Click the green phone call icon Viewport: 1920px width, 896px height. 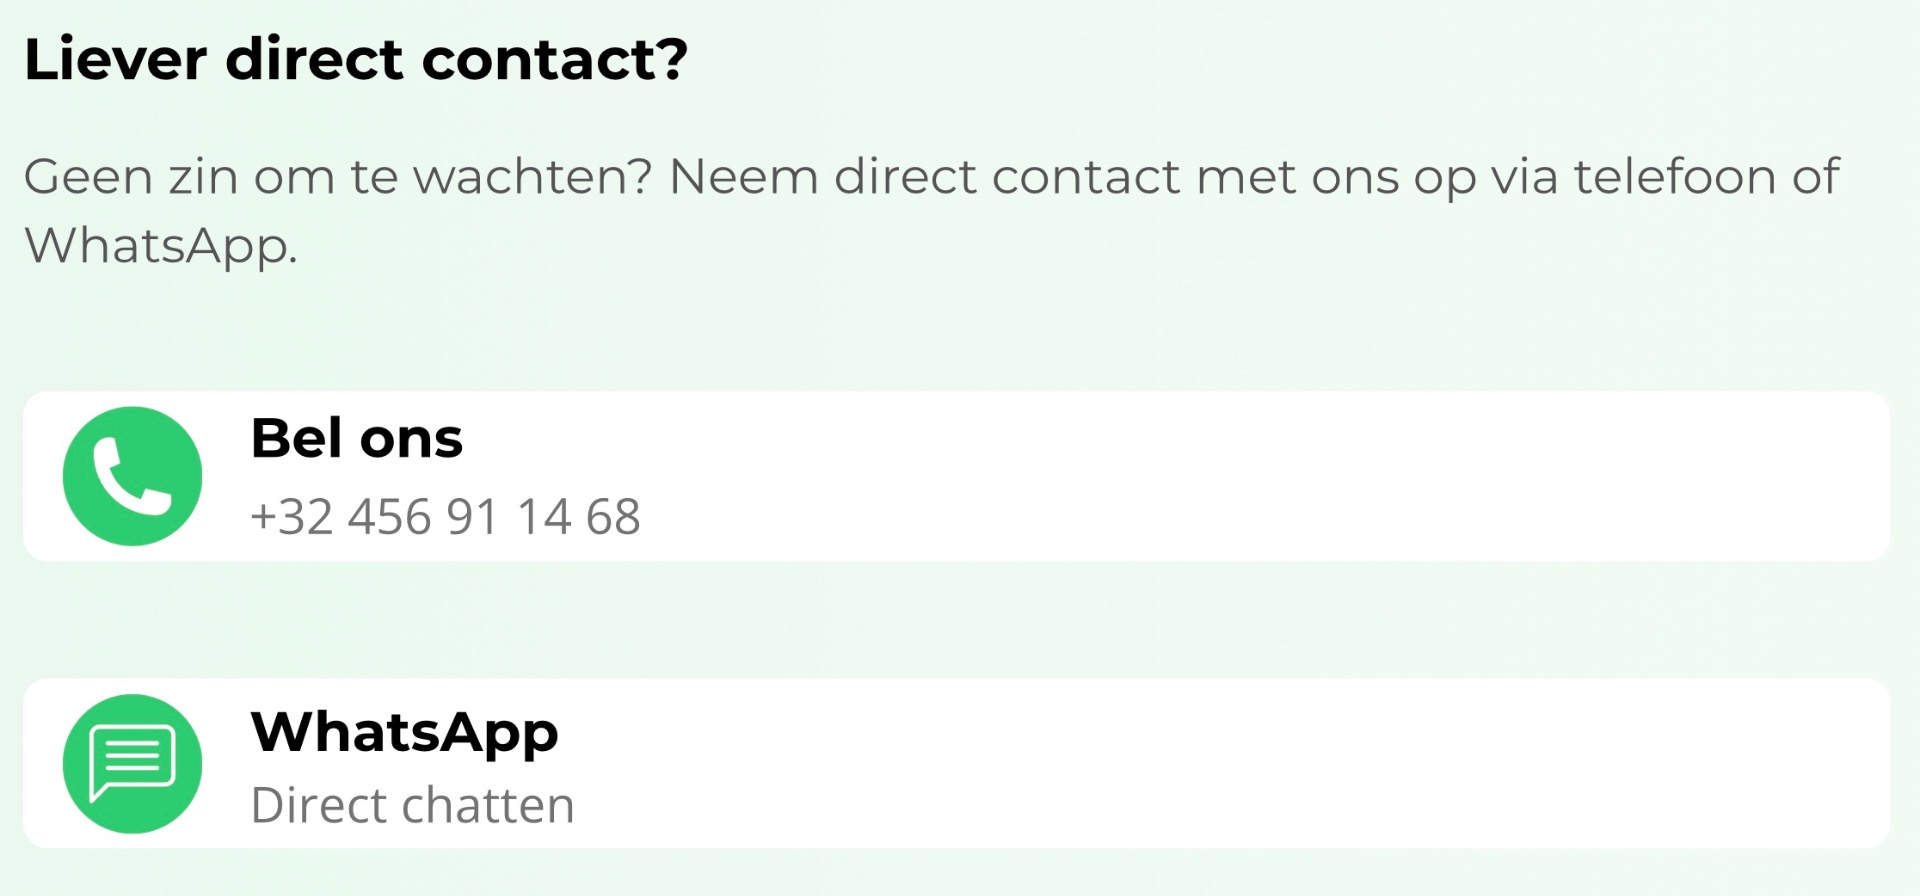pyautogui.click(x=132, y=476)
